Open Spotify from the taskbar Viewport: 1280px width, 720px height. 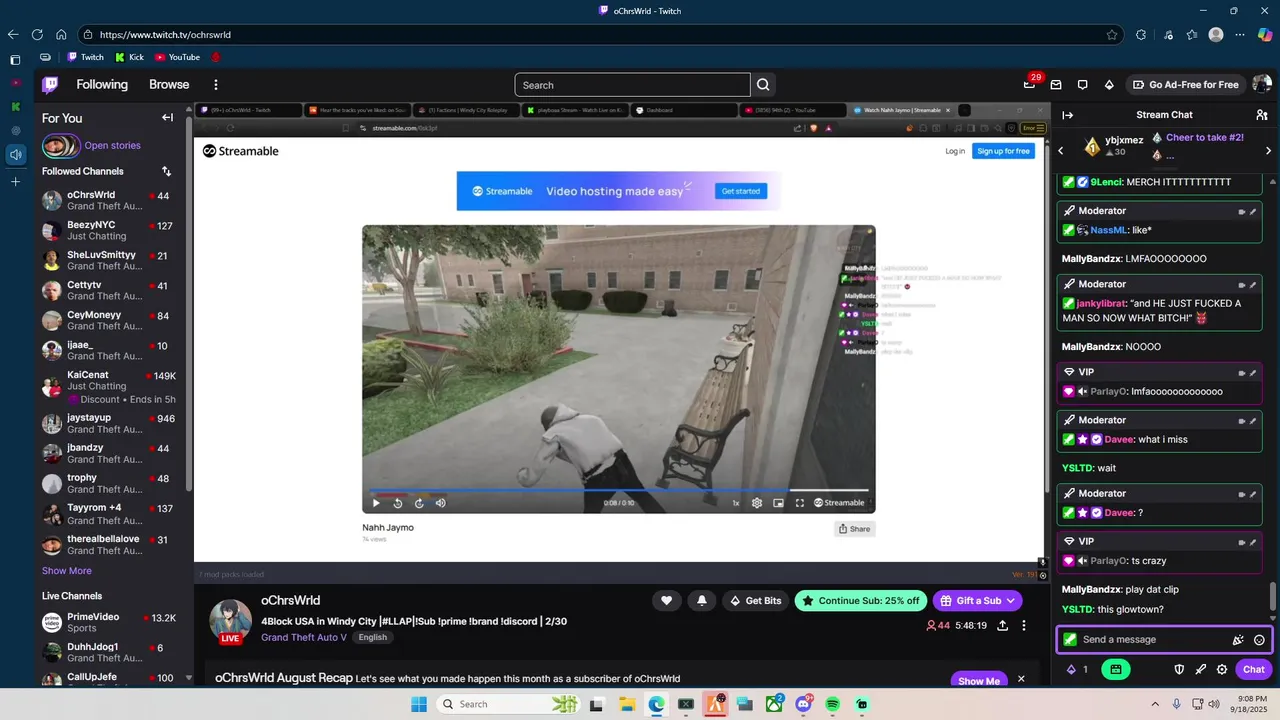(x=833, y=704)
